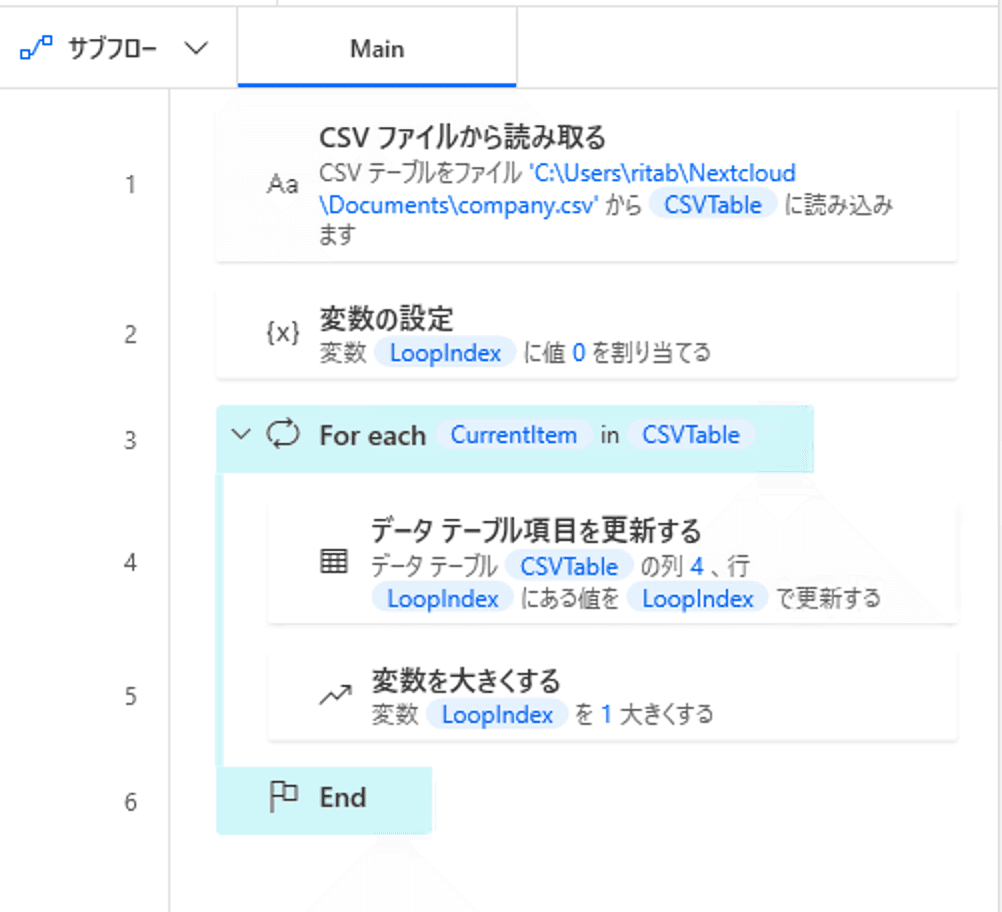The width and height of the screenshot is (1002, 912).
Task: Click line number 4 in the gutter
Action: pyautogui.click(x=130, y=563)
